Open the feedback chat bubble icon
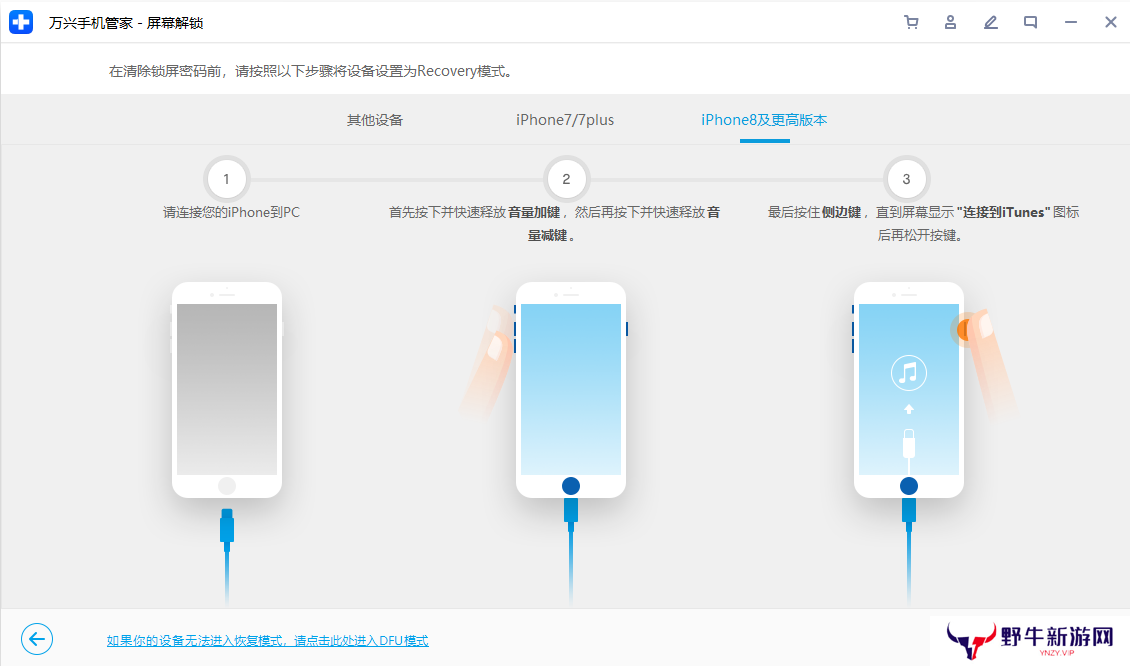The width and height of the screenshot is (1130, 666). click(1031, 22)
